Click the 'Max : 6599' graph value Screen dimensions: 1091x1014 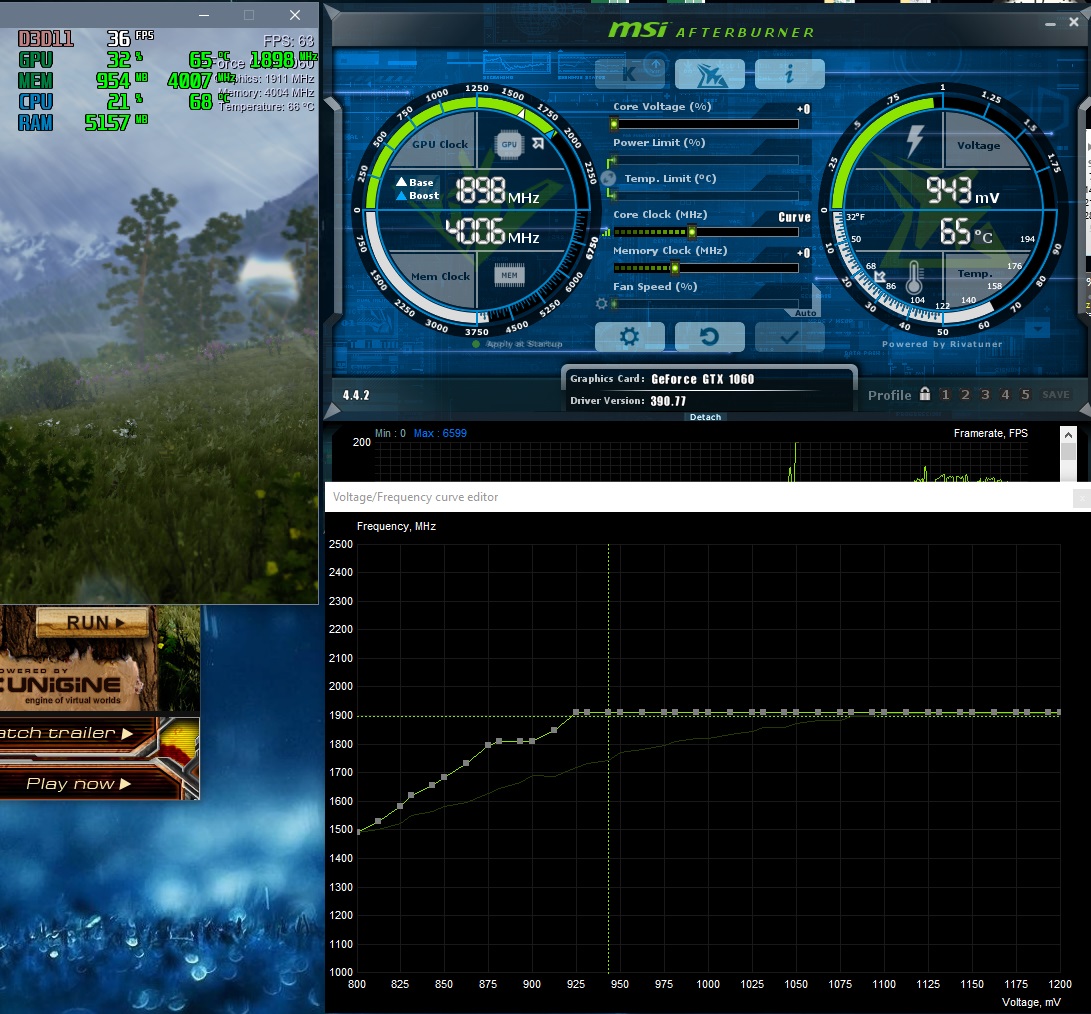(440, 433)
